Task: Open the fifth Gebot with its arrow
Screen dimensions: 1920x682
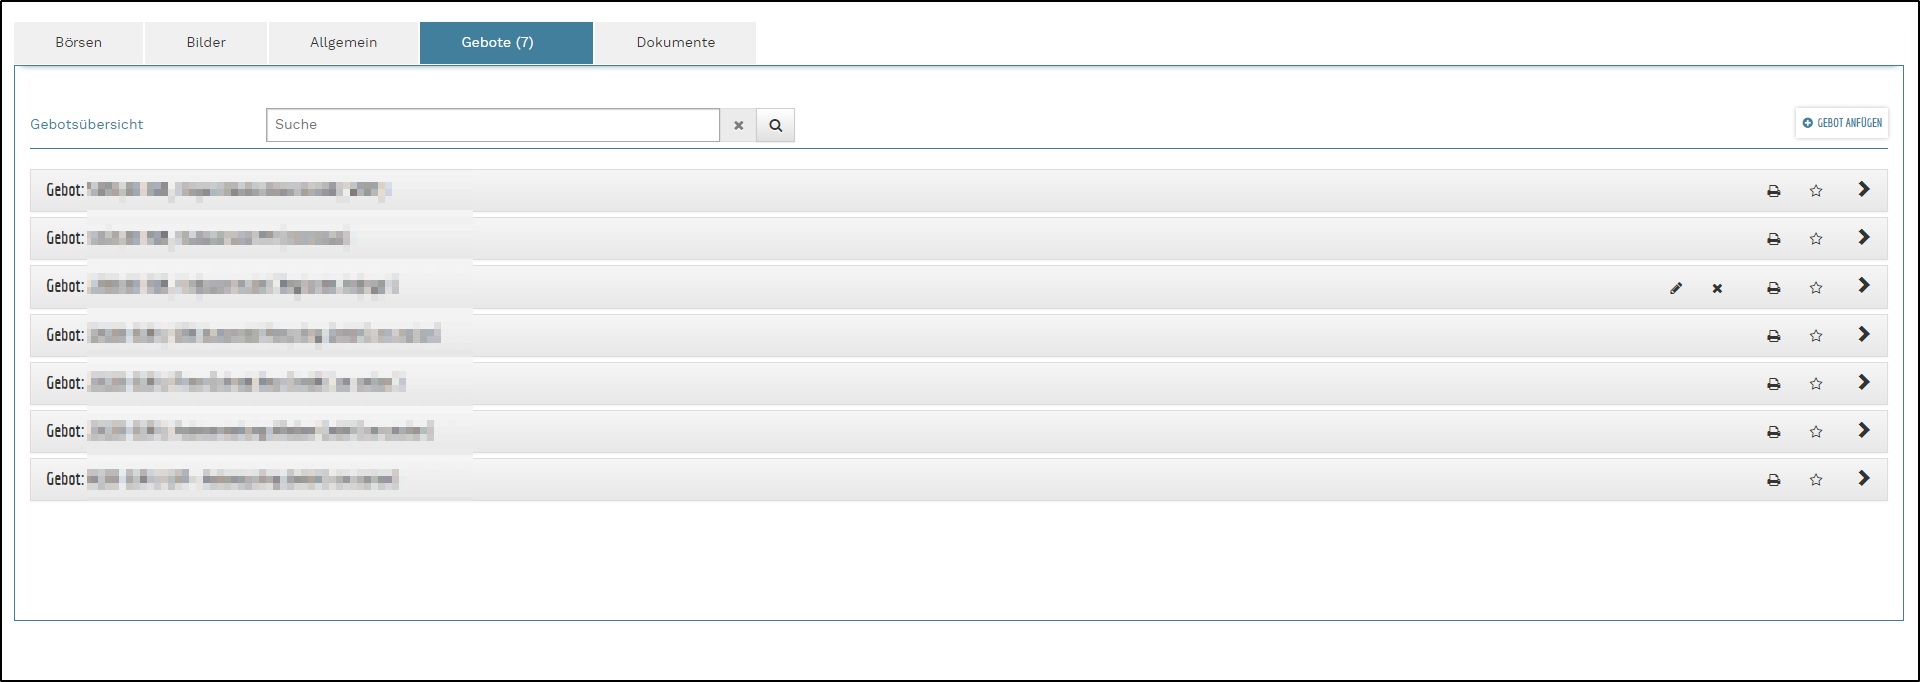Action: tap(1864, 382)
